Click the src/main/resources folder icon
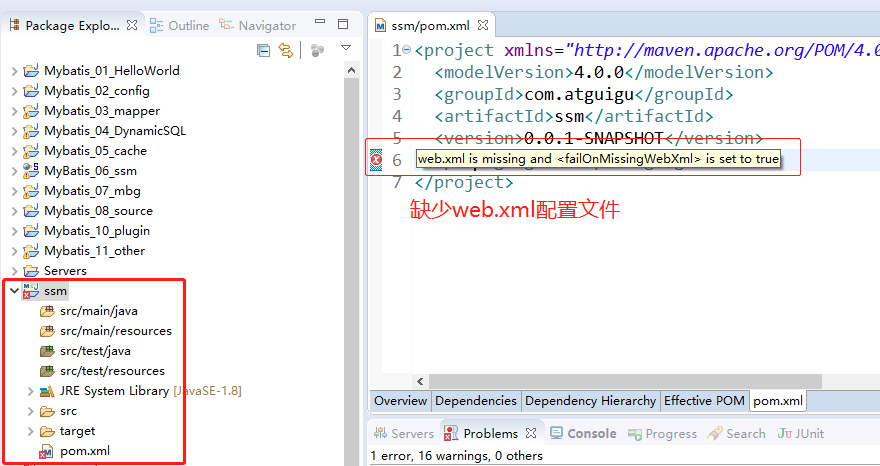Viewport: 880px width, 466px height. coord(47,331)
